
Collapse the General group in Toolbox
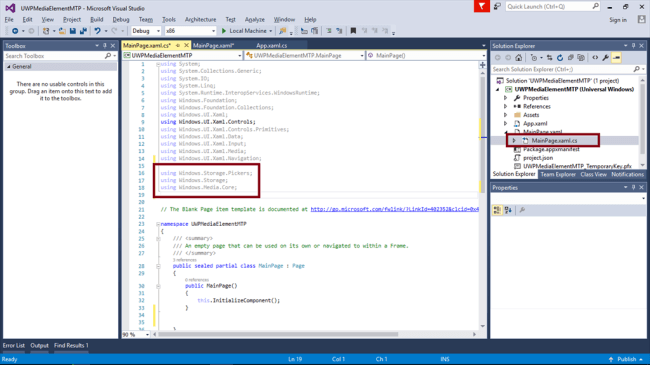pos(8,67)
